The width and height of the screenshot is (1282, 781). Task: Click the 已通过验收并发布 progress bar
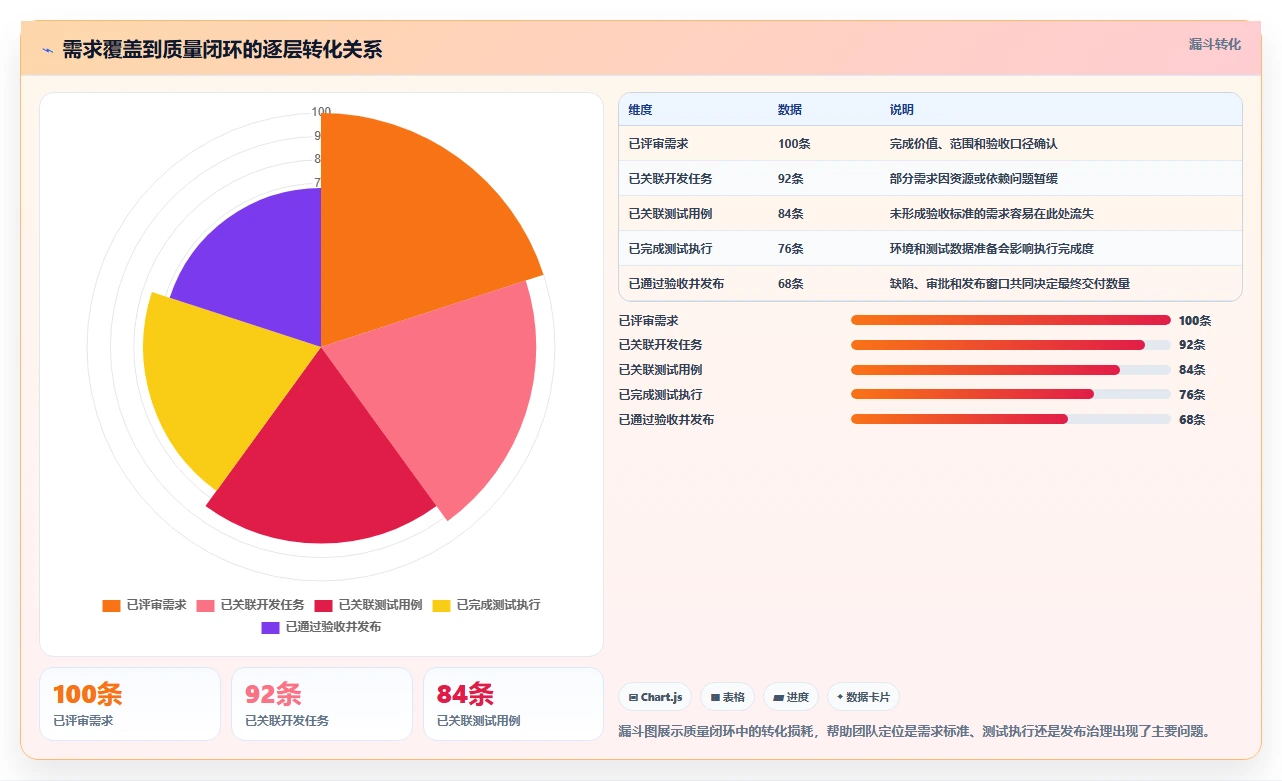coord(1011,419)
